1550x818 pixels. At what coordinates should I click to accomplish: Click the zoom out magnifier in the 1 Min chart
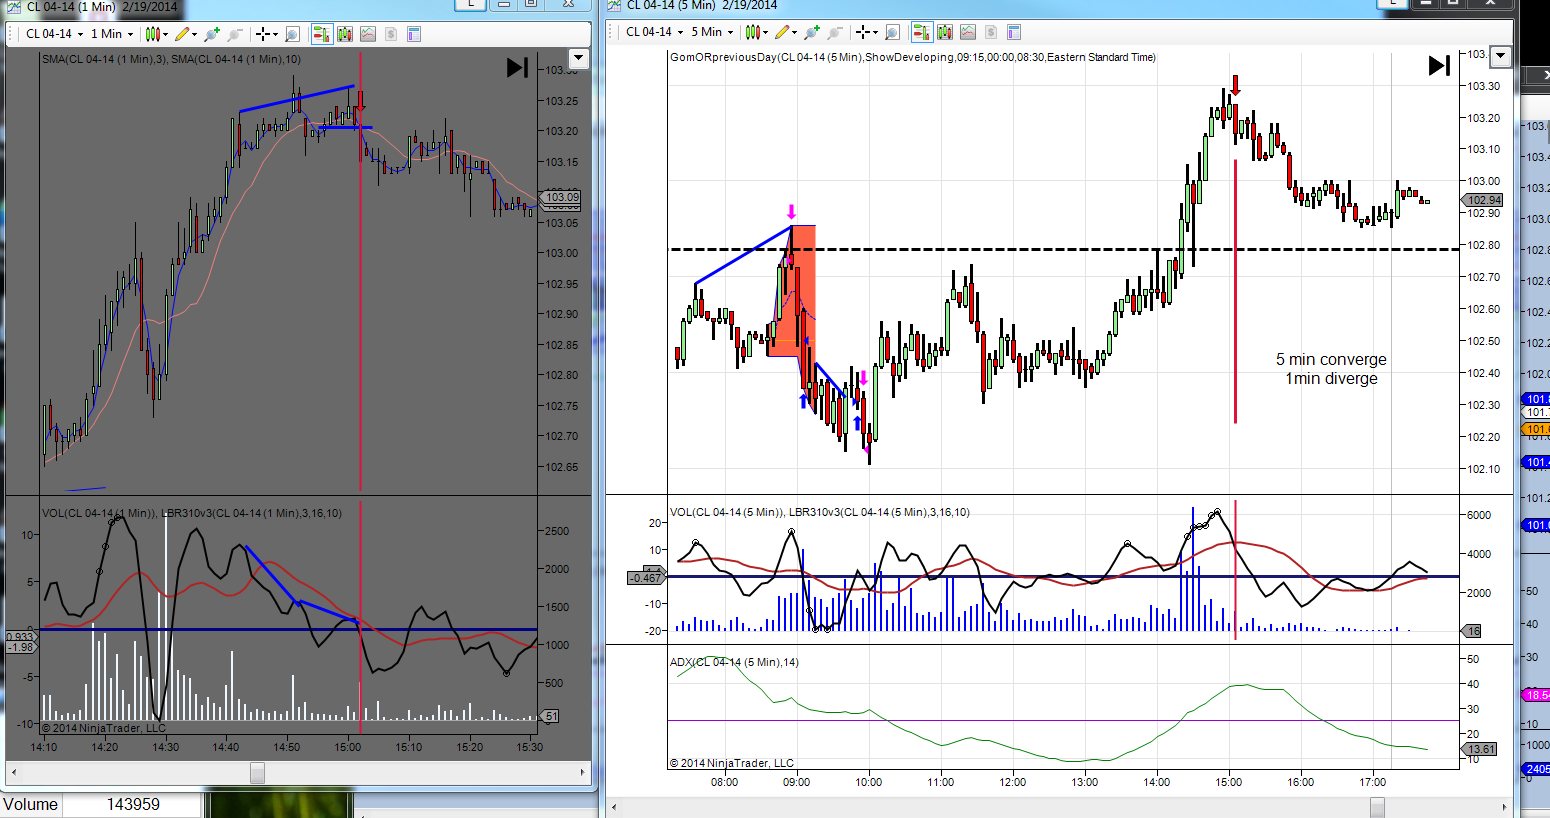[x=235, y=34]
